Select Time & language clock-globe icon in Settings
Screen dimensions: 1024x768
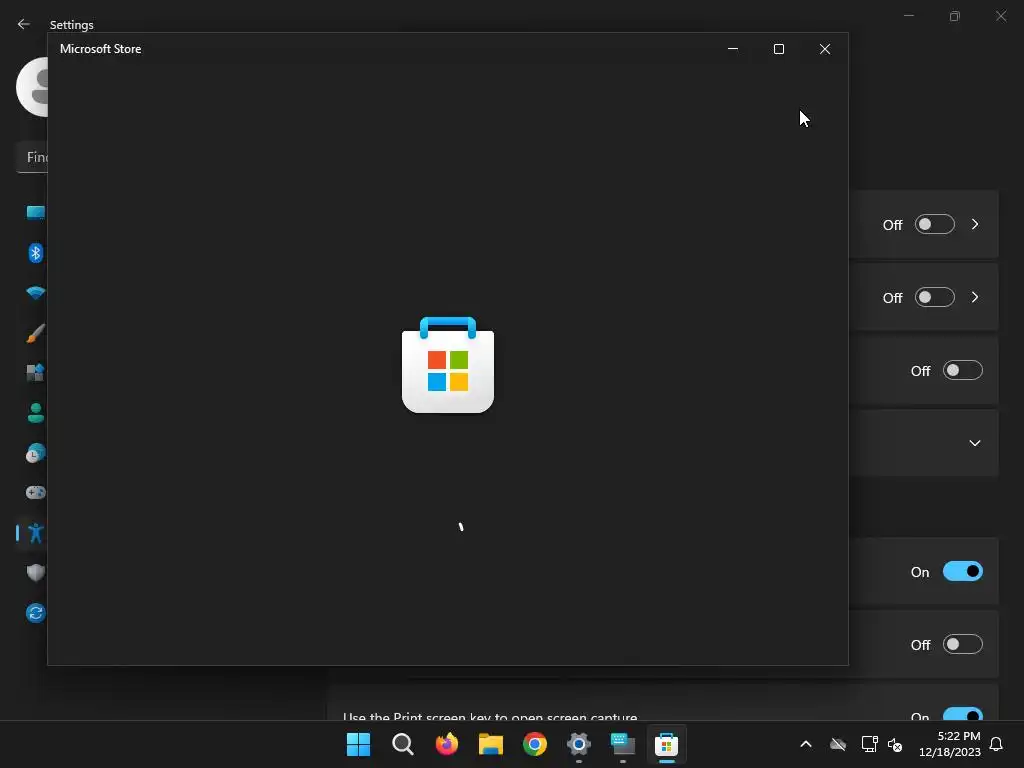coord(36,453)
